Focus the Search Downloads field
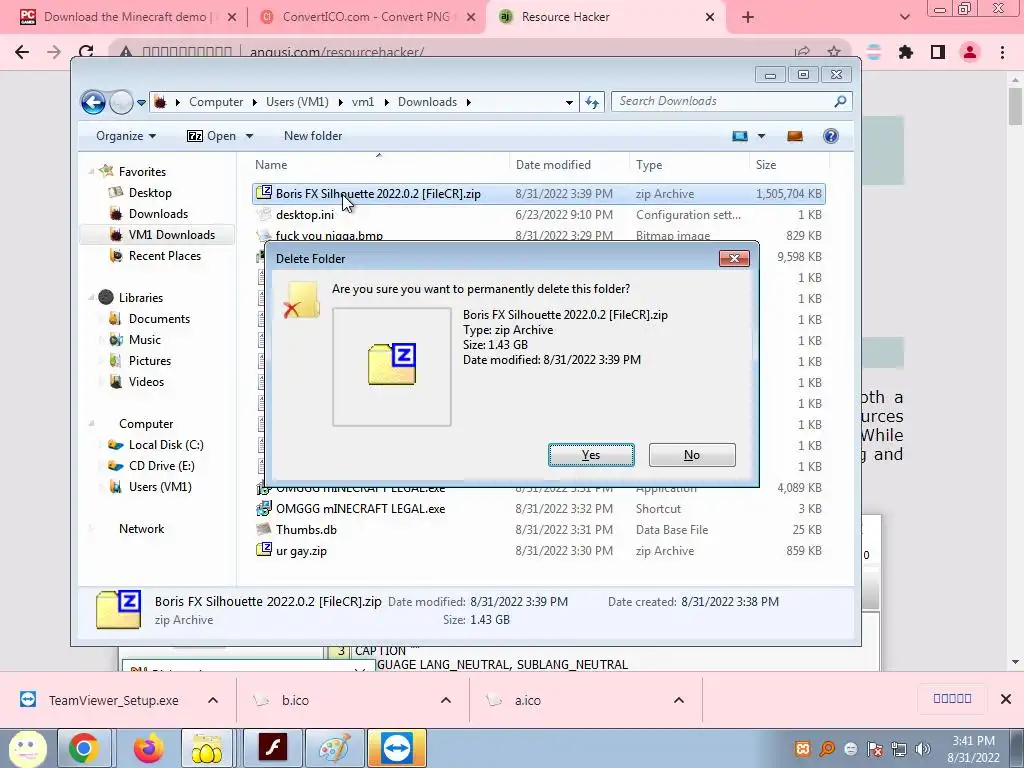Image resolution: width=1024 pixels, height=768 pixels. [724, 101]
